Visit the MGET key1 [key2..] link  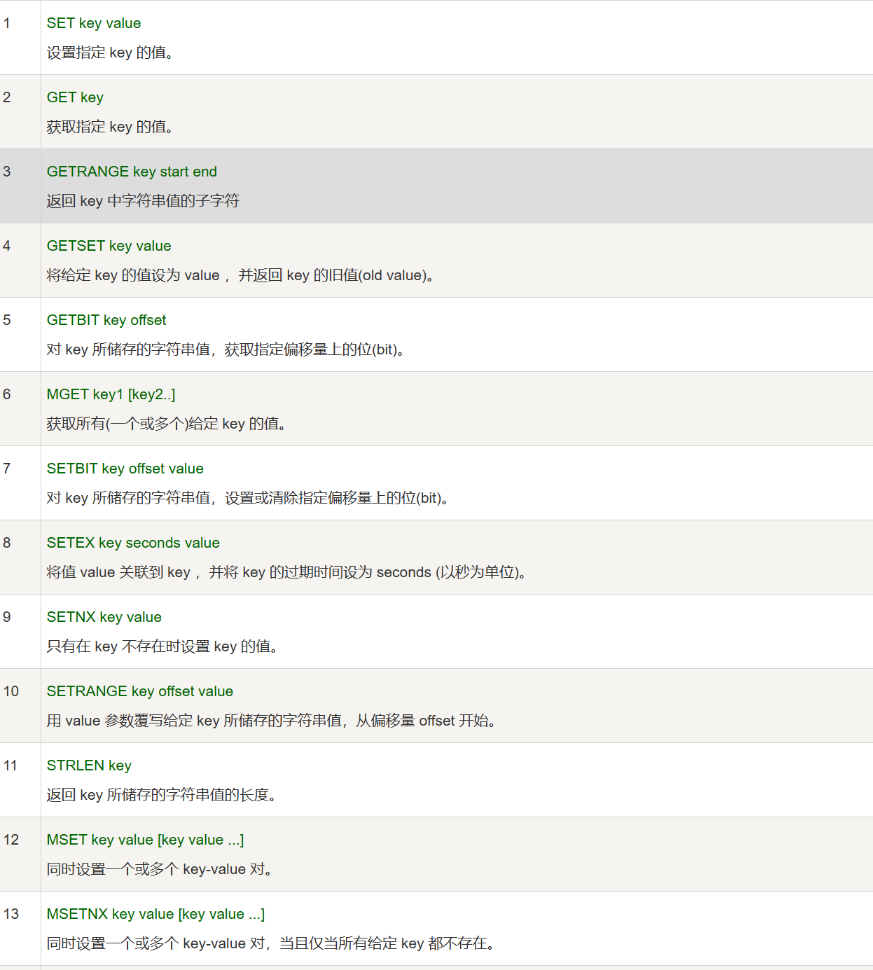point(111,395)
